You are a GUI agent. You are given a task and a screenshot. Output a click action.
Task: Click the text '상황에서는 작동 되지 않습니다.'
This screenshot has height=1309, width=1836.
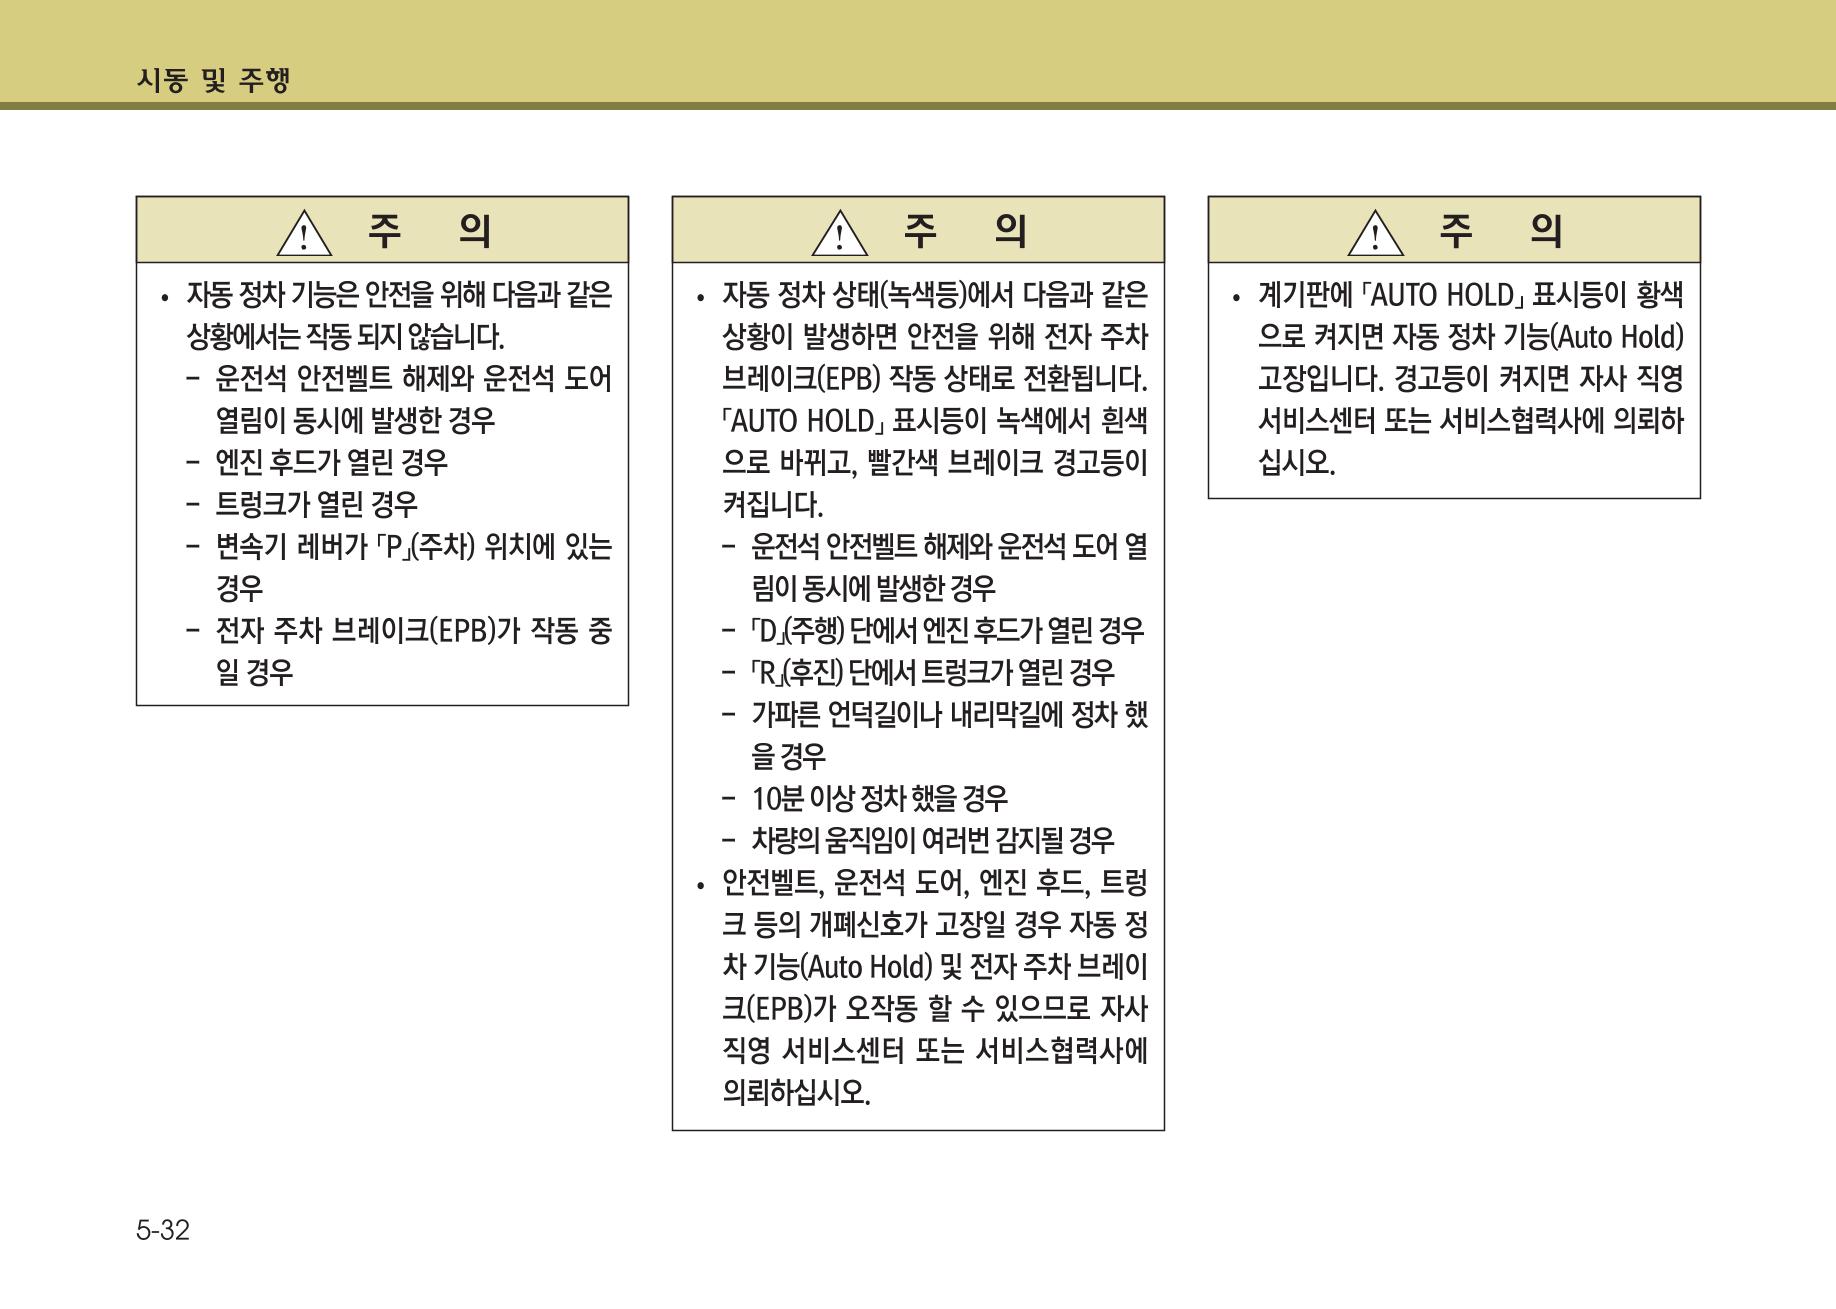click(345, 336)
